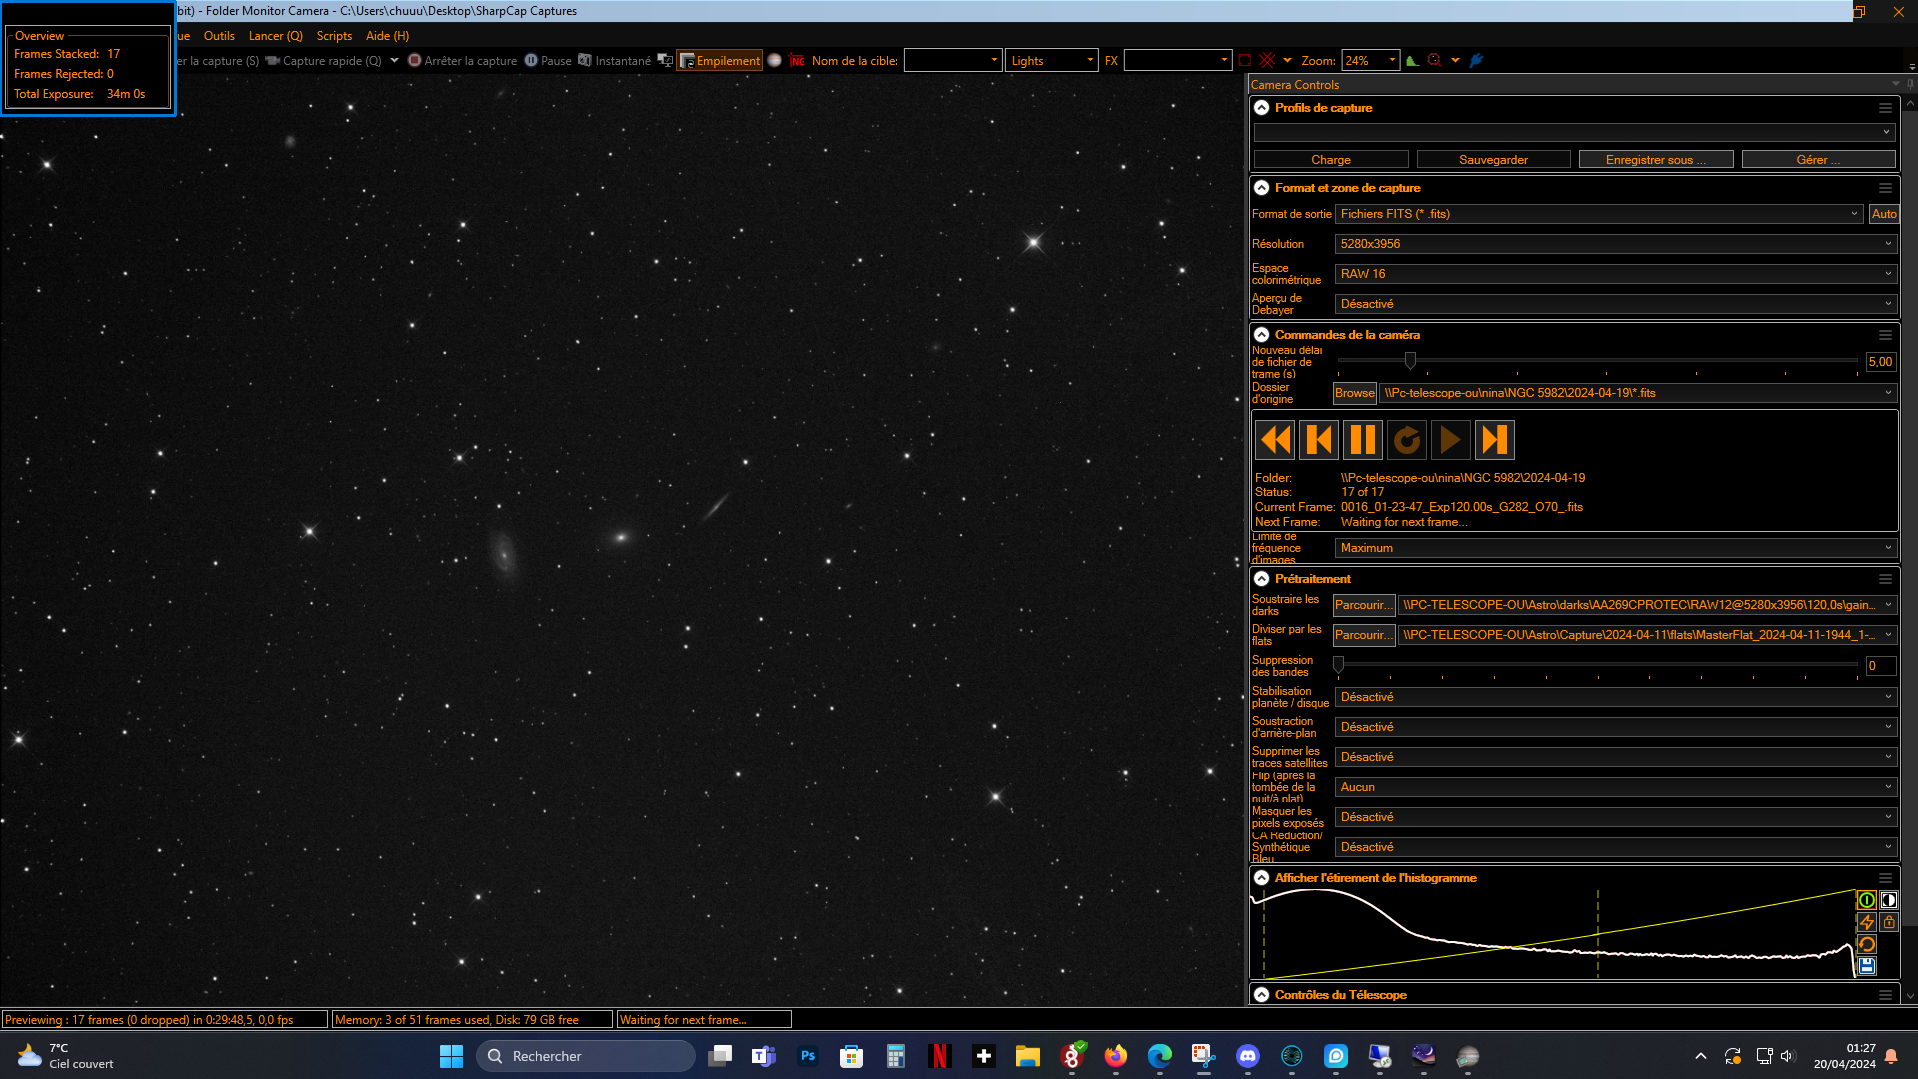Click Browse for Dossier d'origine
1918x1079 pixels.
[x=1354, y=393]
